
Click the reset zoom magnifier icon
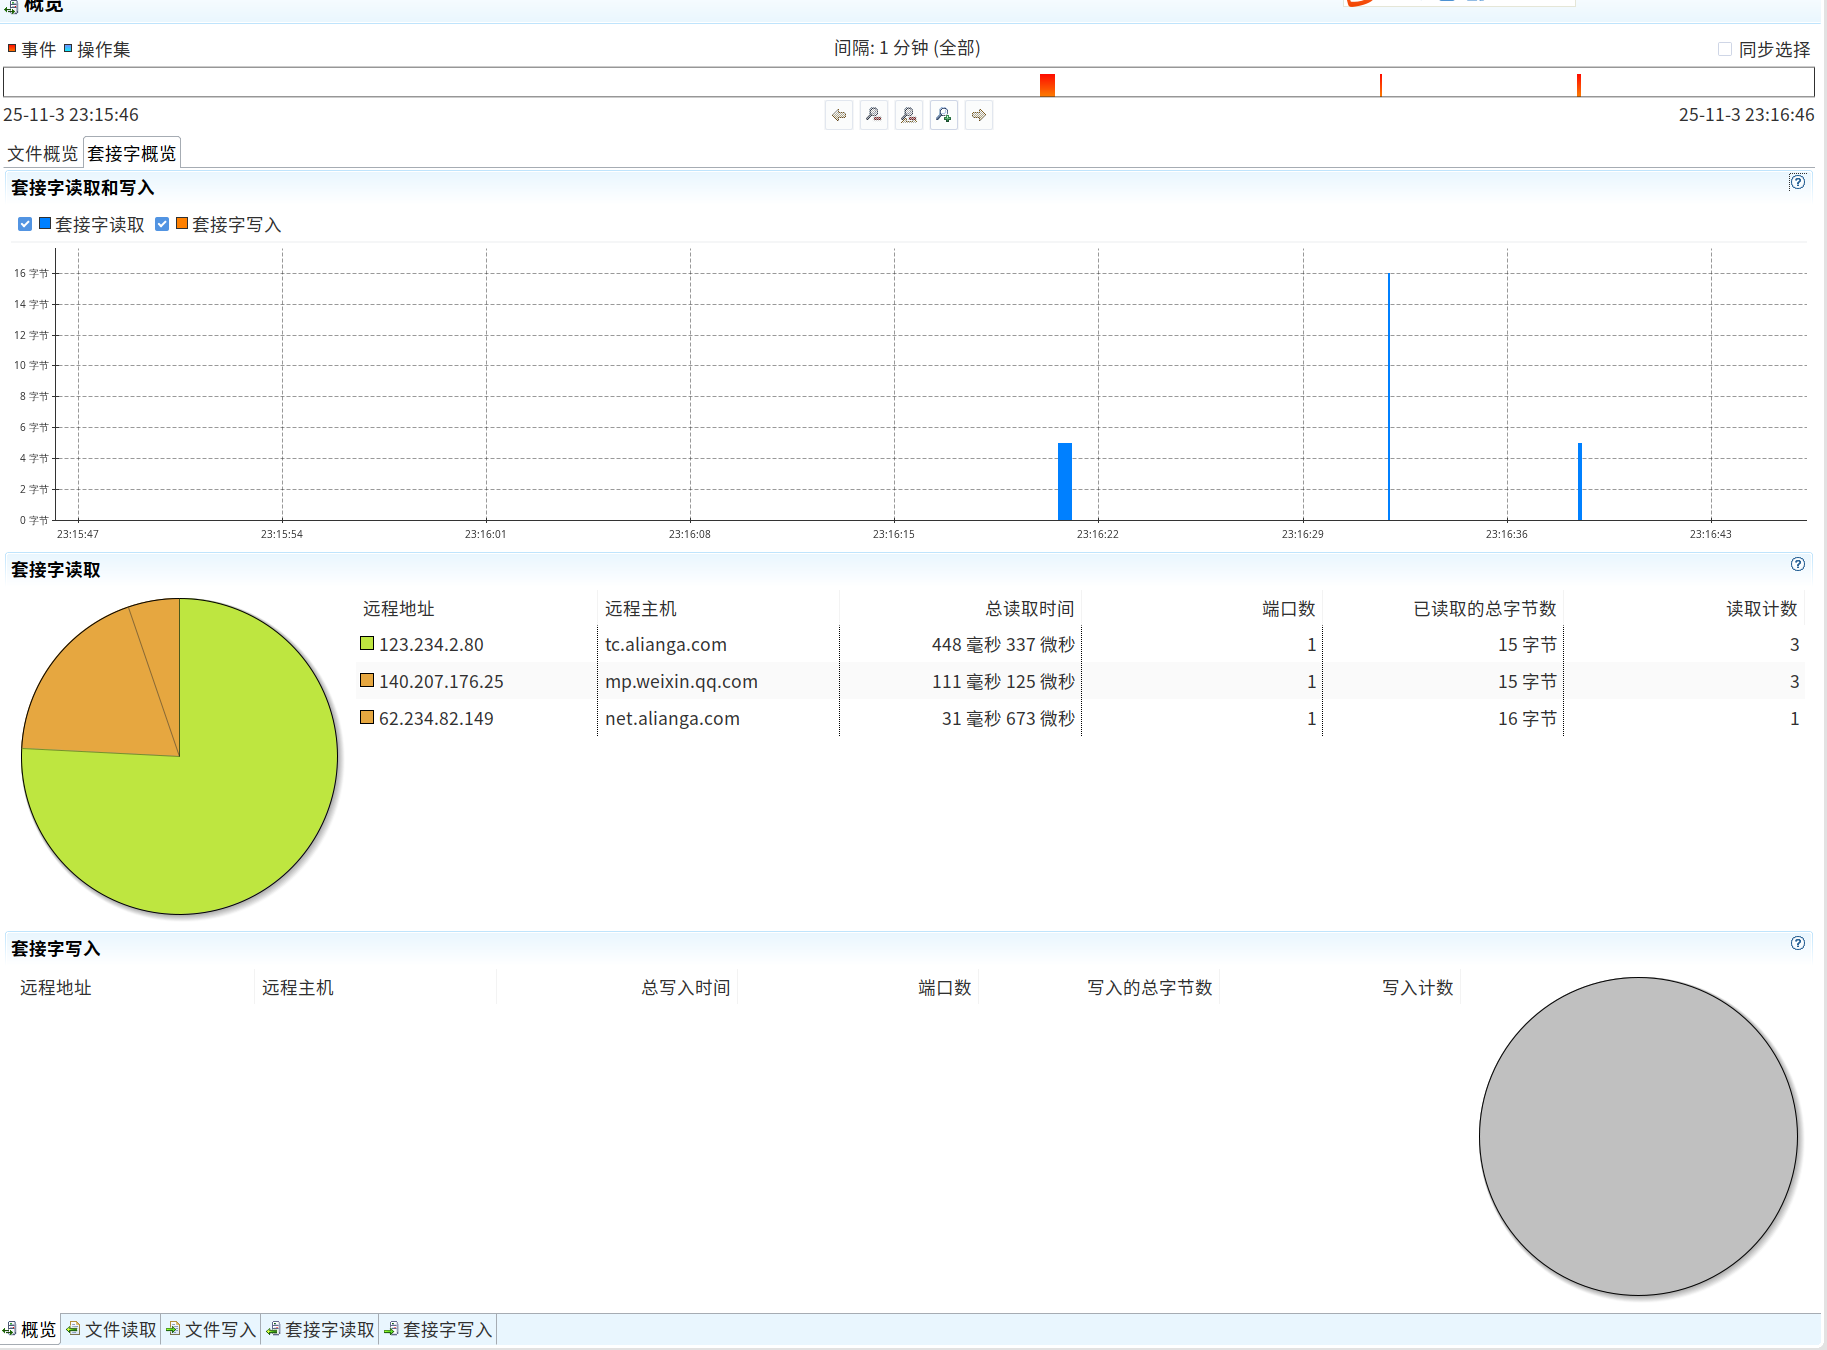tap(909, 116)
